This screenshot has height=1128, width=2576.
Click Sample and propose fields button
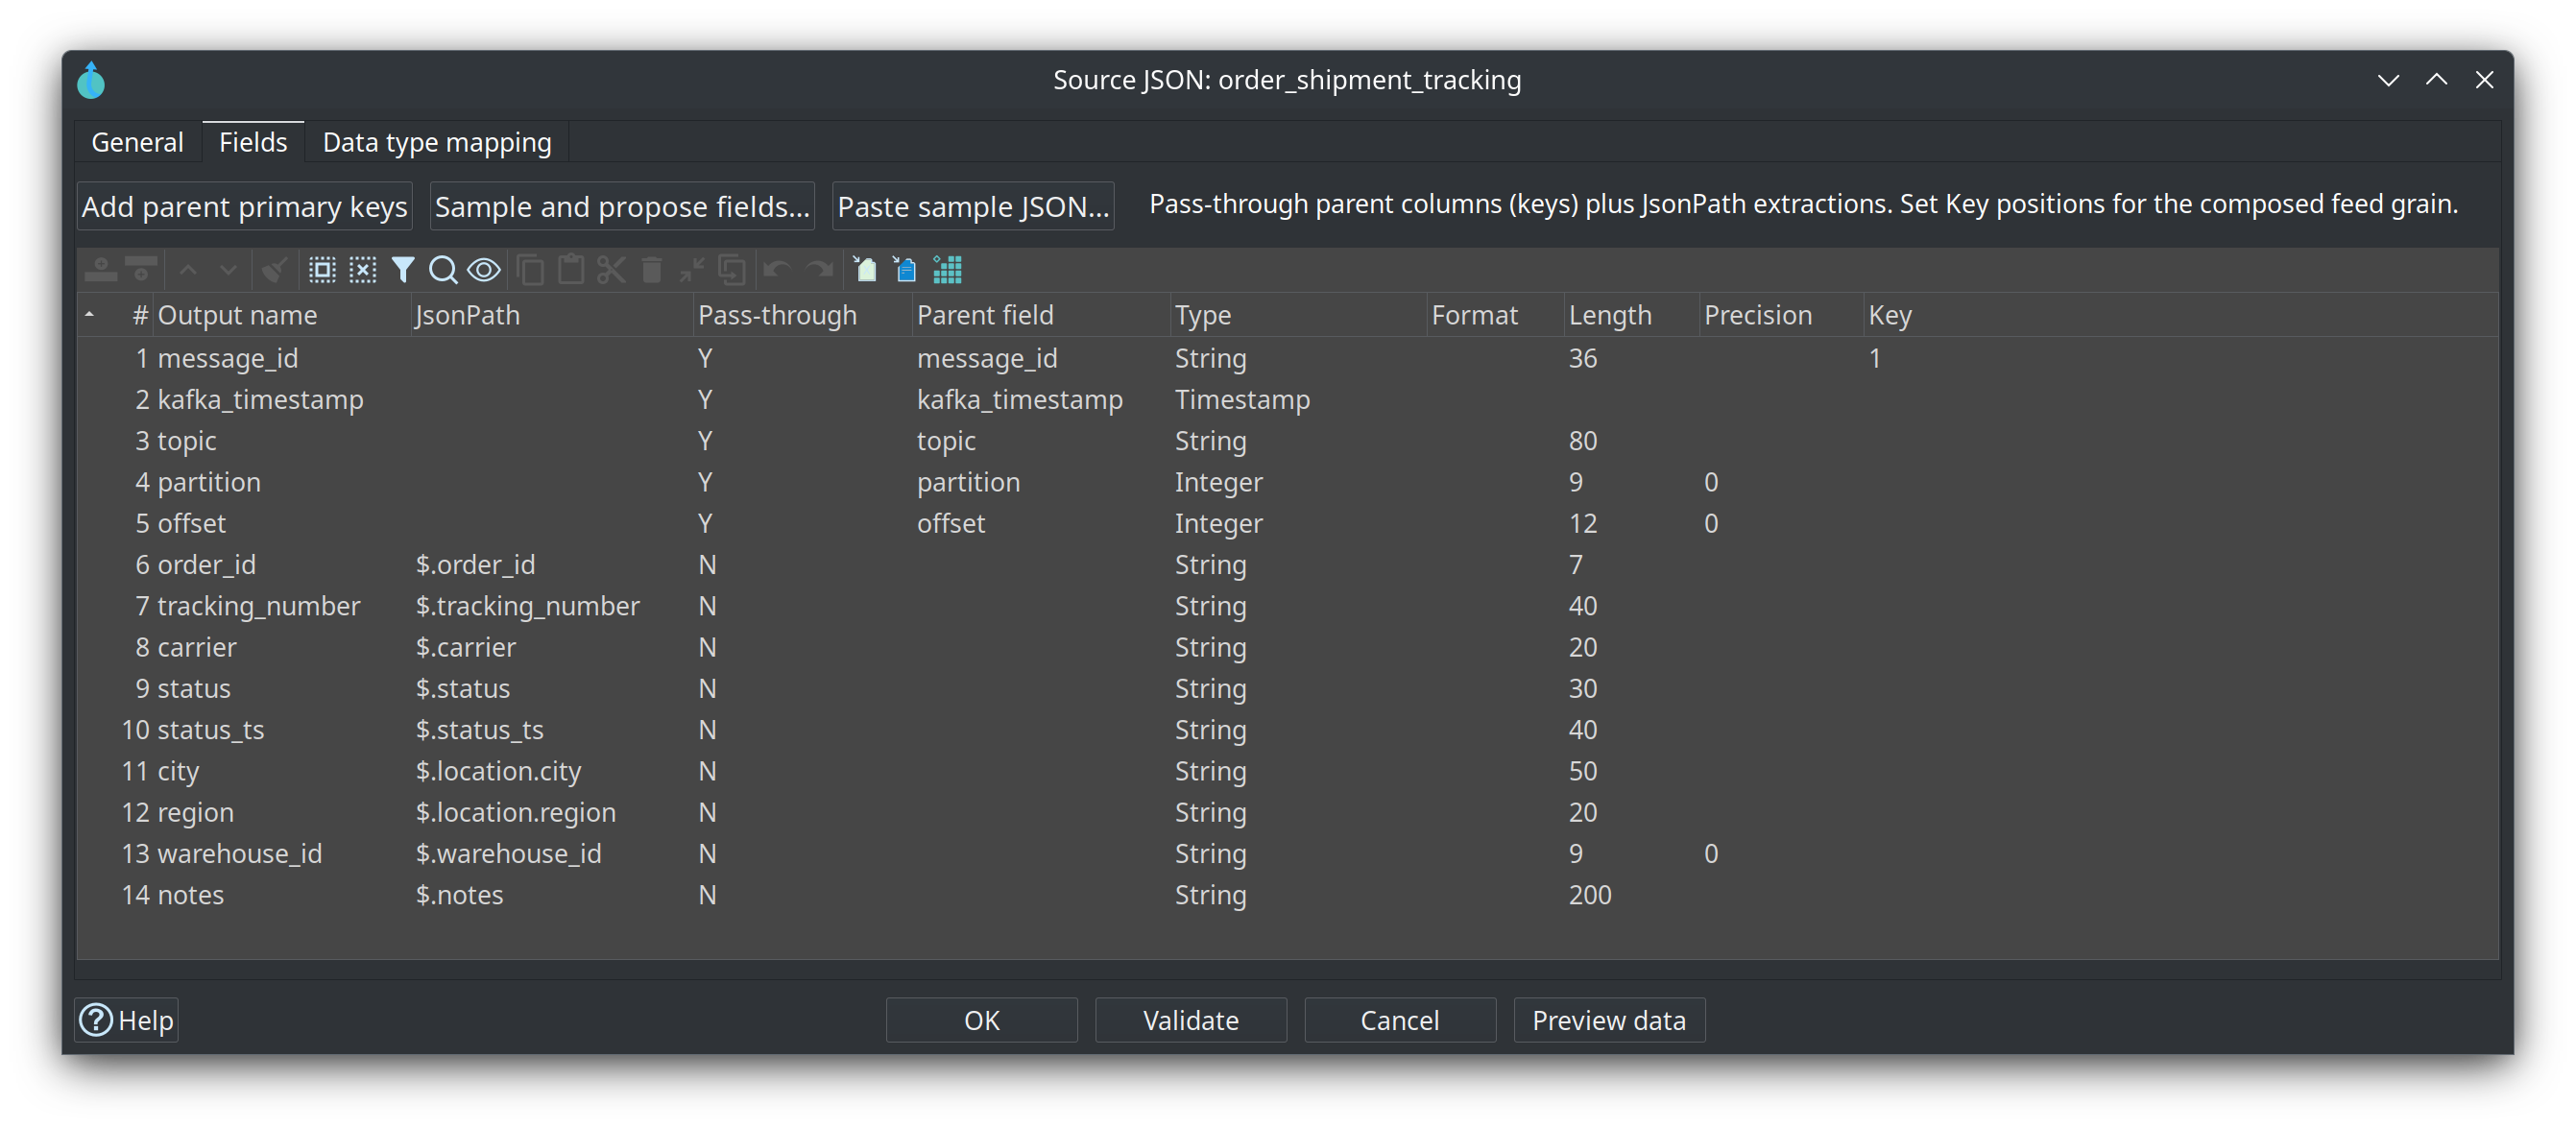[x=622, y=206]
